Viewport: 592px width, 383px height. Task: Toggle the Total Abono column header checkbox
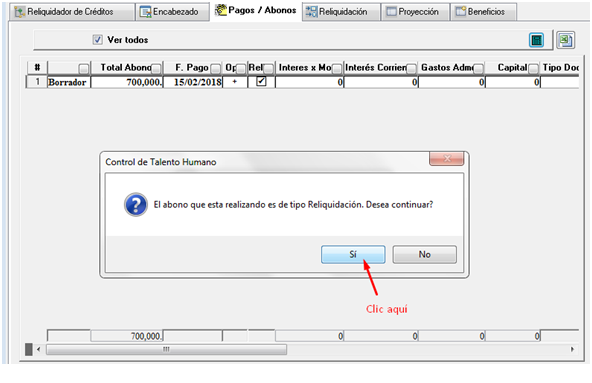156,69
